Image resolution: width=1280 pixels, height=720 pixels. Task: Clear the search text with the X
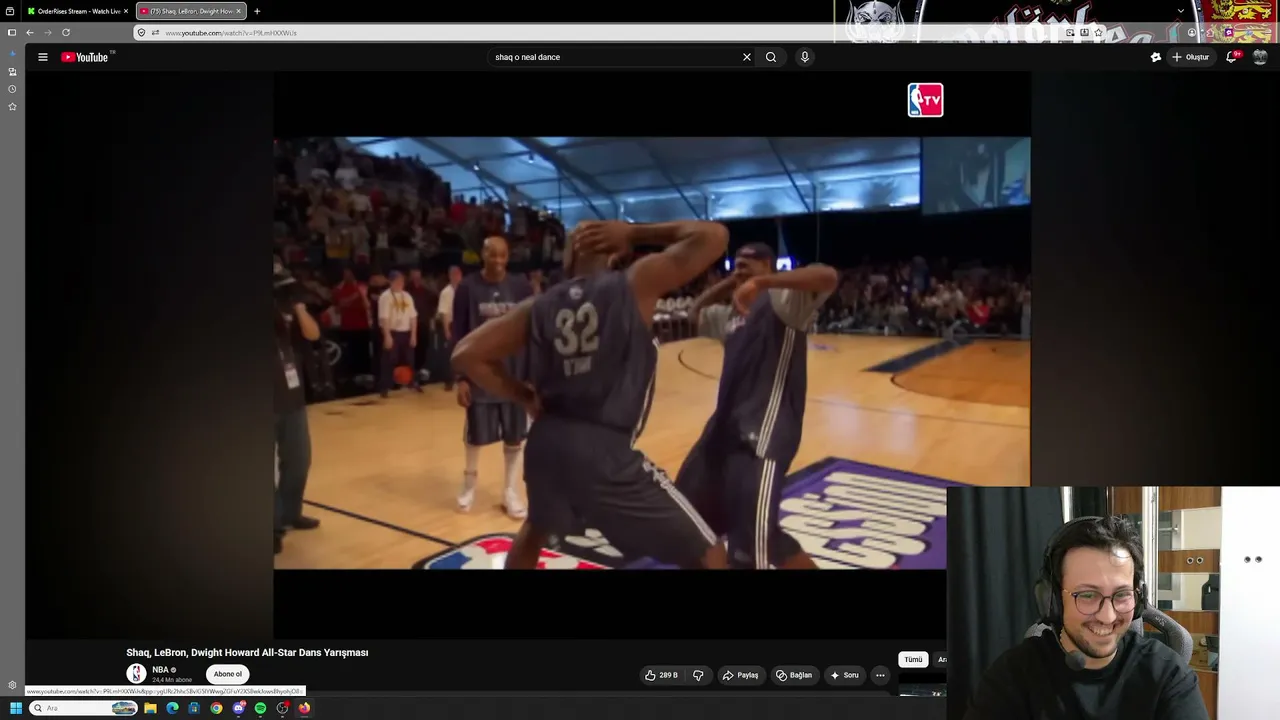[746, 57]
